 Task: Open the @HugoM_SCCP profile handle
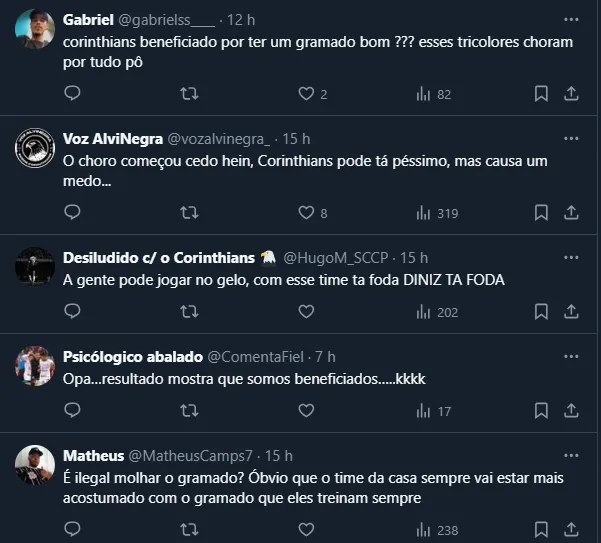pyautogui.click(x=340, y=257)
